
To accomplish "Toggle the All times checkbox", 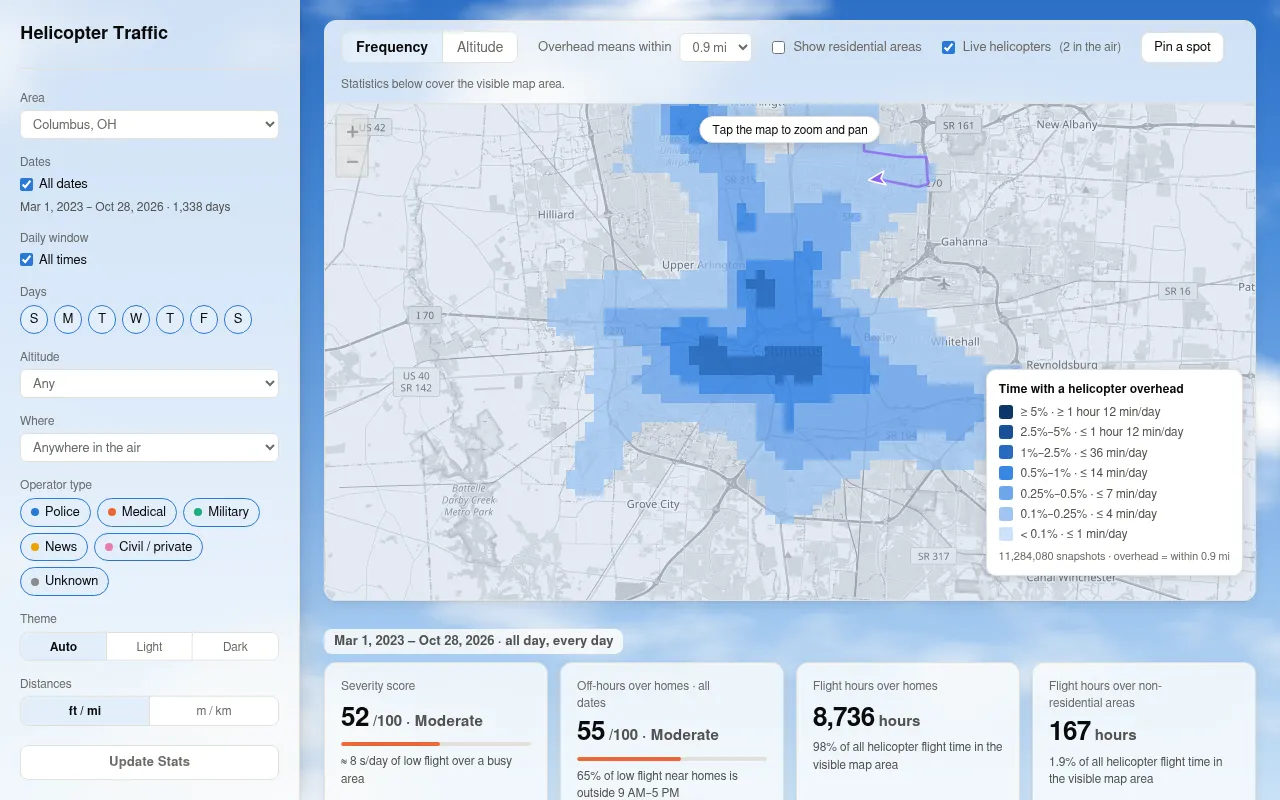I will coord(27,260).
